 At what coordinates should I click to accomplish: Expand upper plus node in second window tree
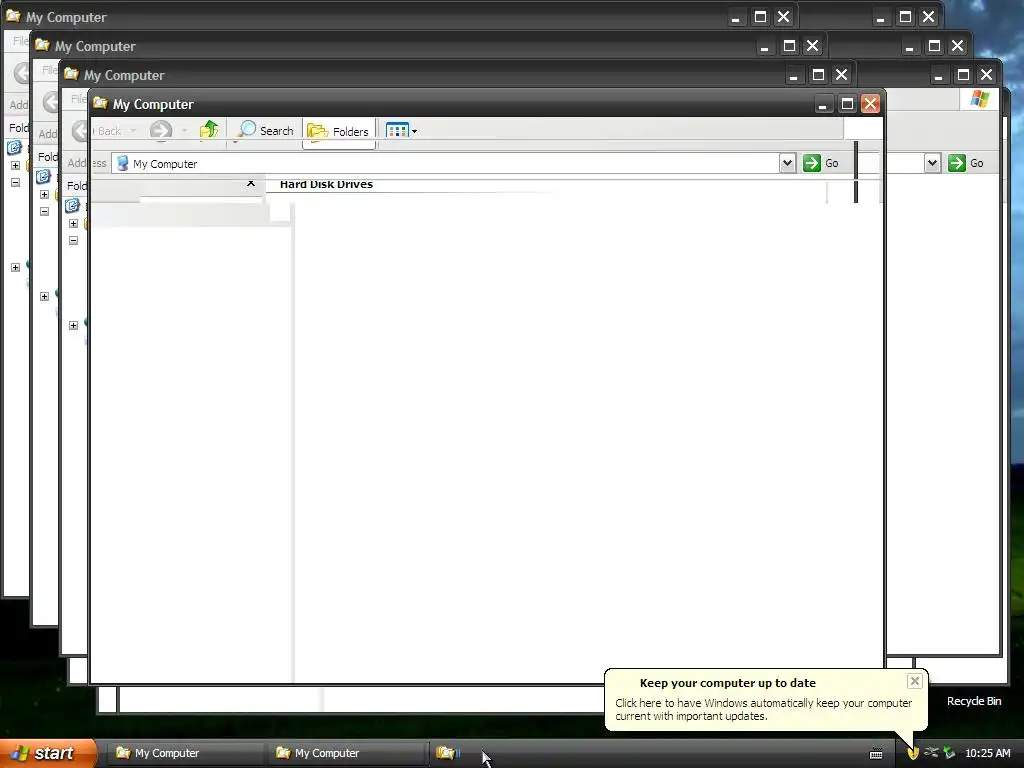[44, 194]
